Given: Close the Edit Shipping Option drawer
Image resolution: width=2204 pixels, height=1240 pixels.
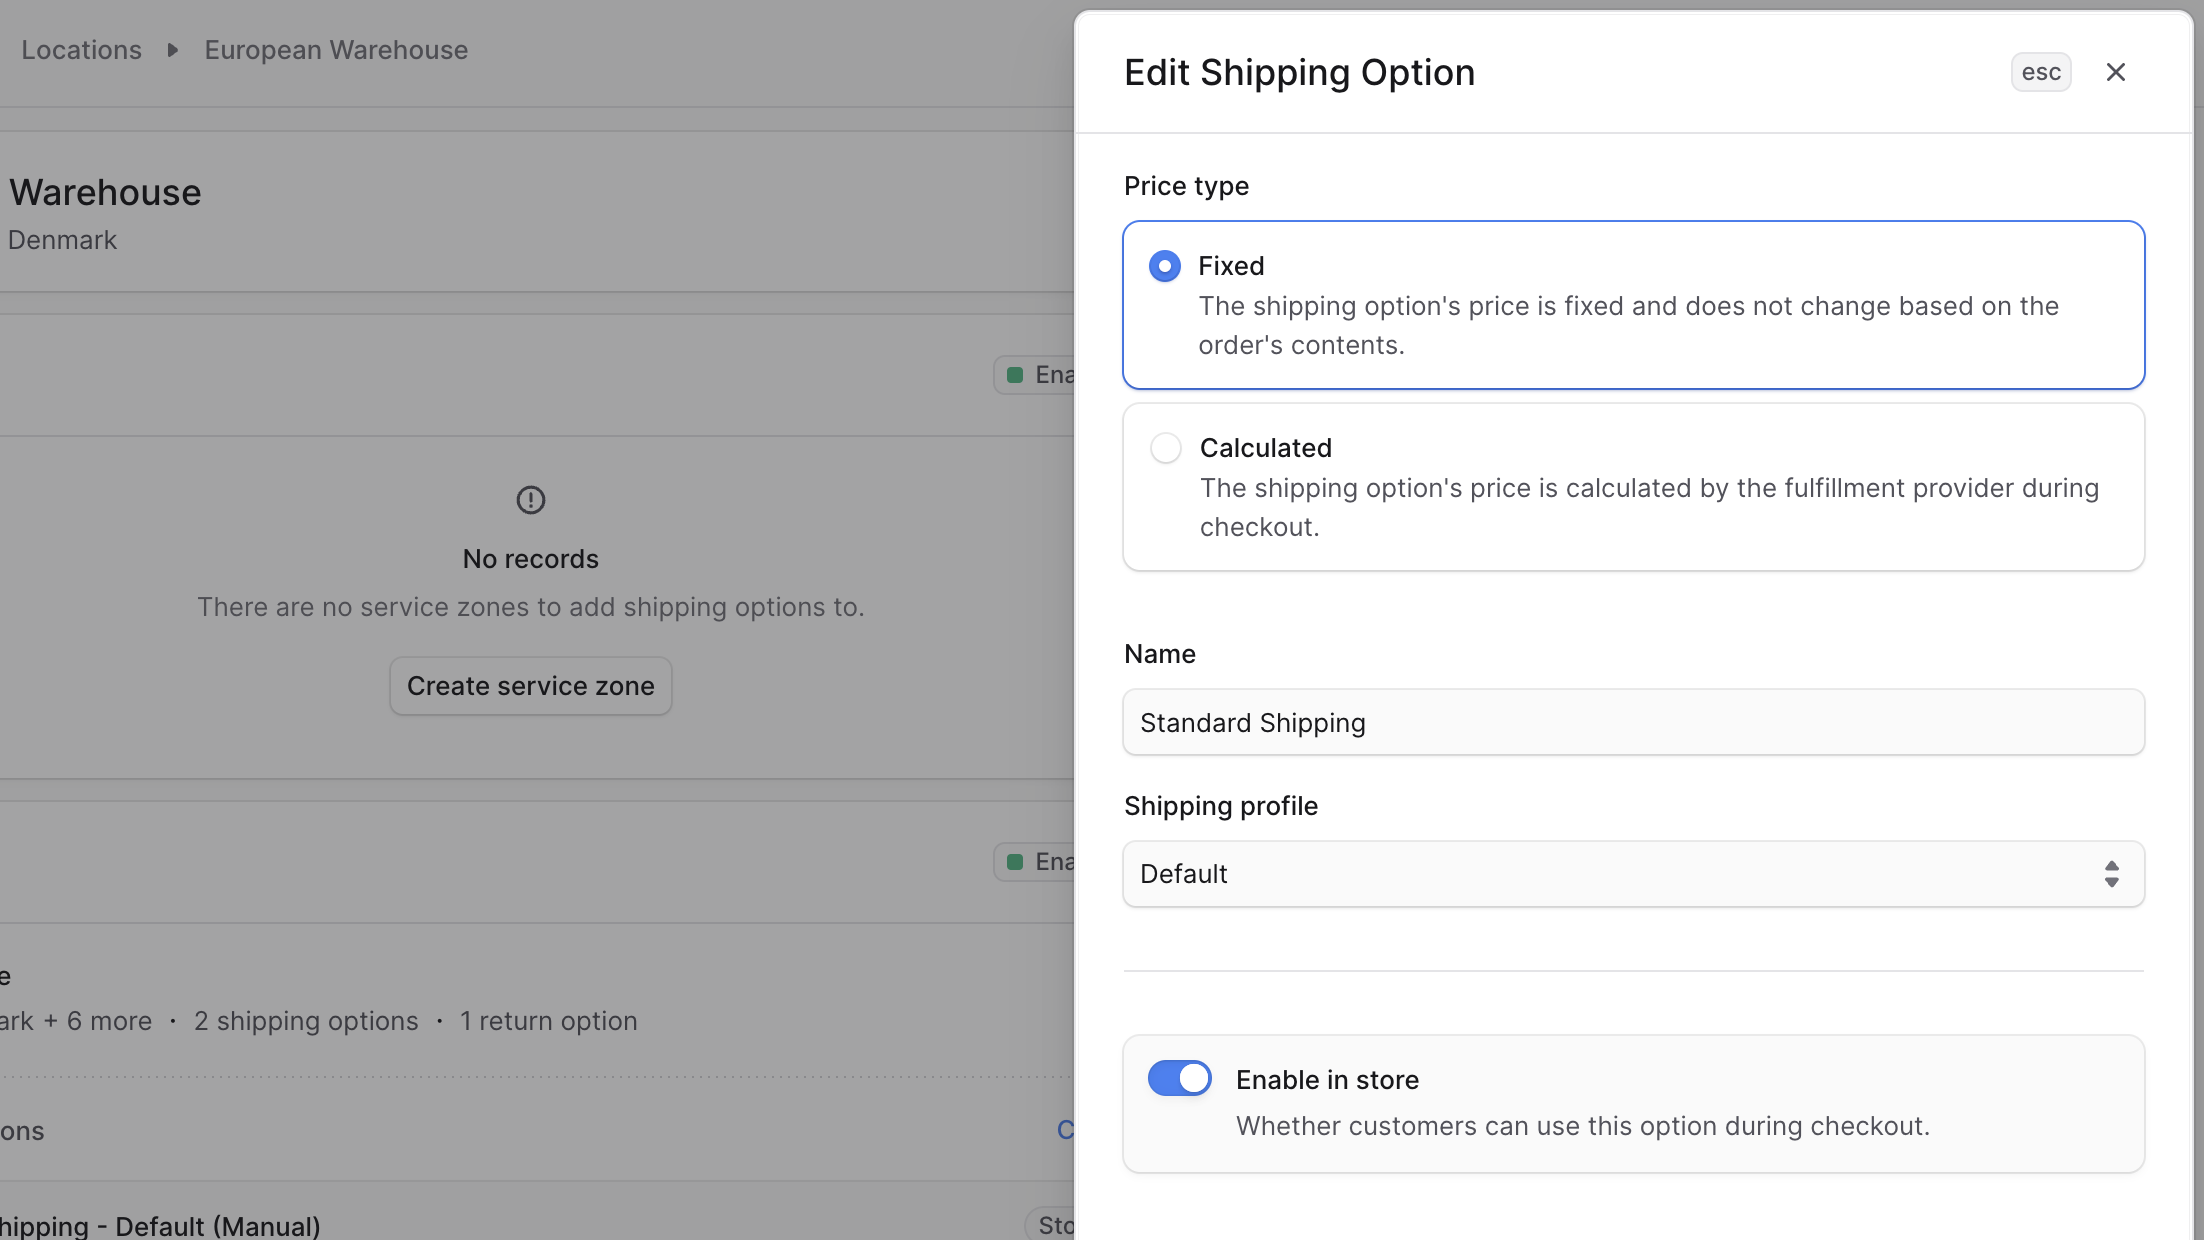Looking at the screenshot, I should pyautogui.click(x=2115, y=72).
